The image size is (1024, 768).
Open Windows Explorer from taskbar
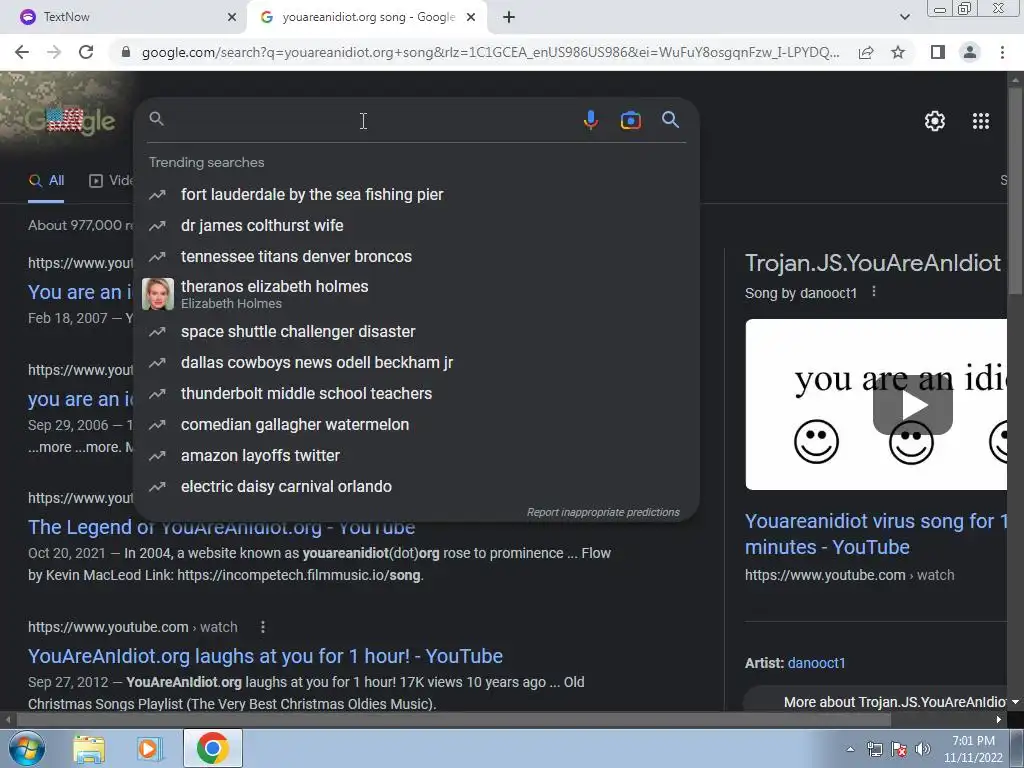pos(89,748)
